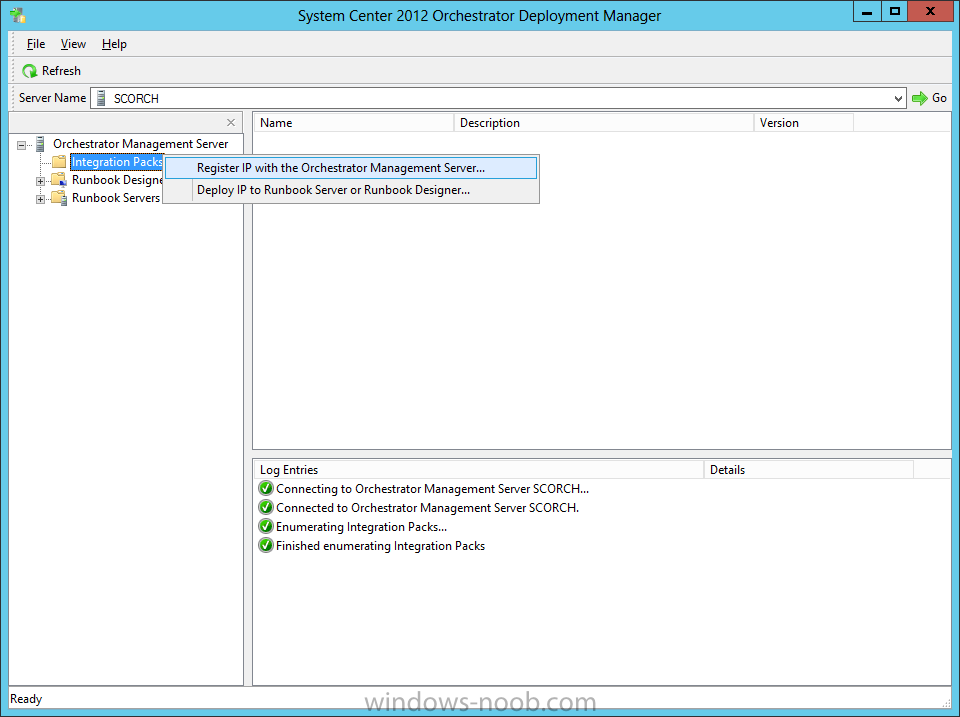Expand the Runbook Designers node
Screen dimensions: 960x717
click(40, 181)
